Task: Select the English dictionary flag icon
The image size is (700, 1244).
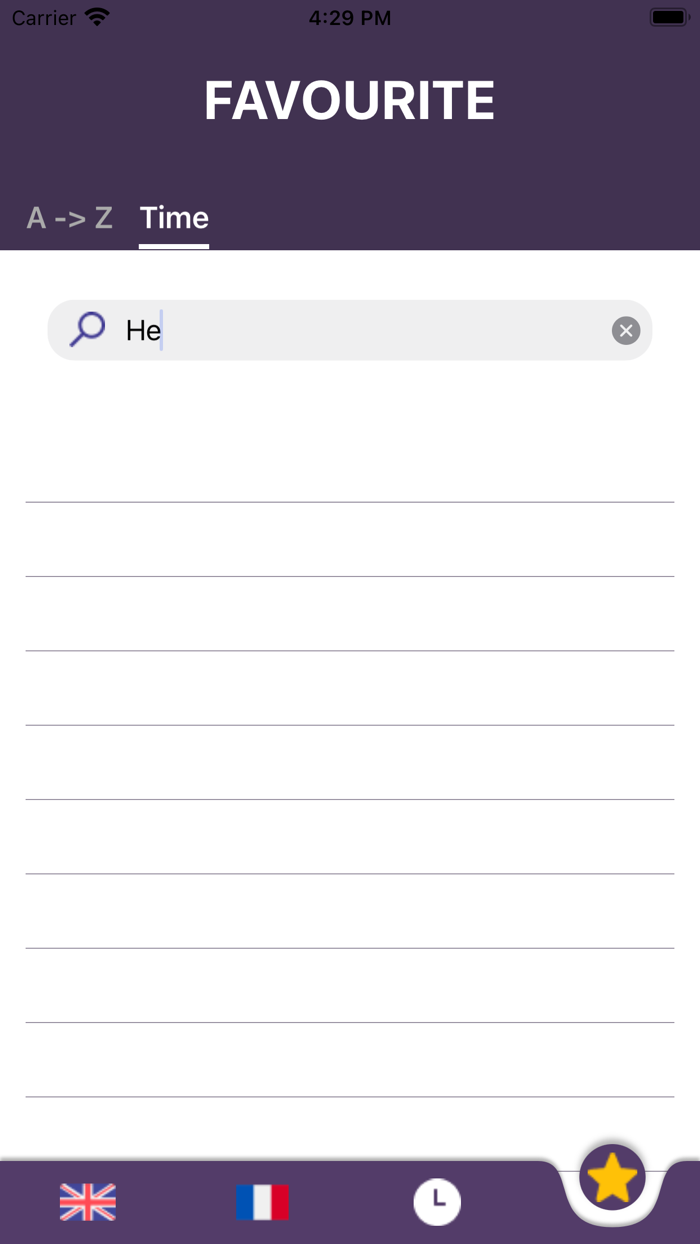Action: [x=87, y=1203]
